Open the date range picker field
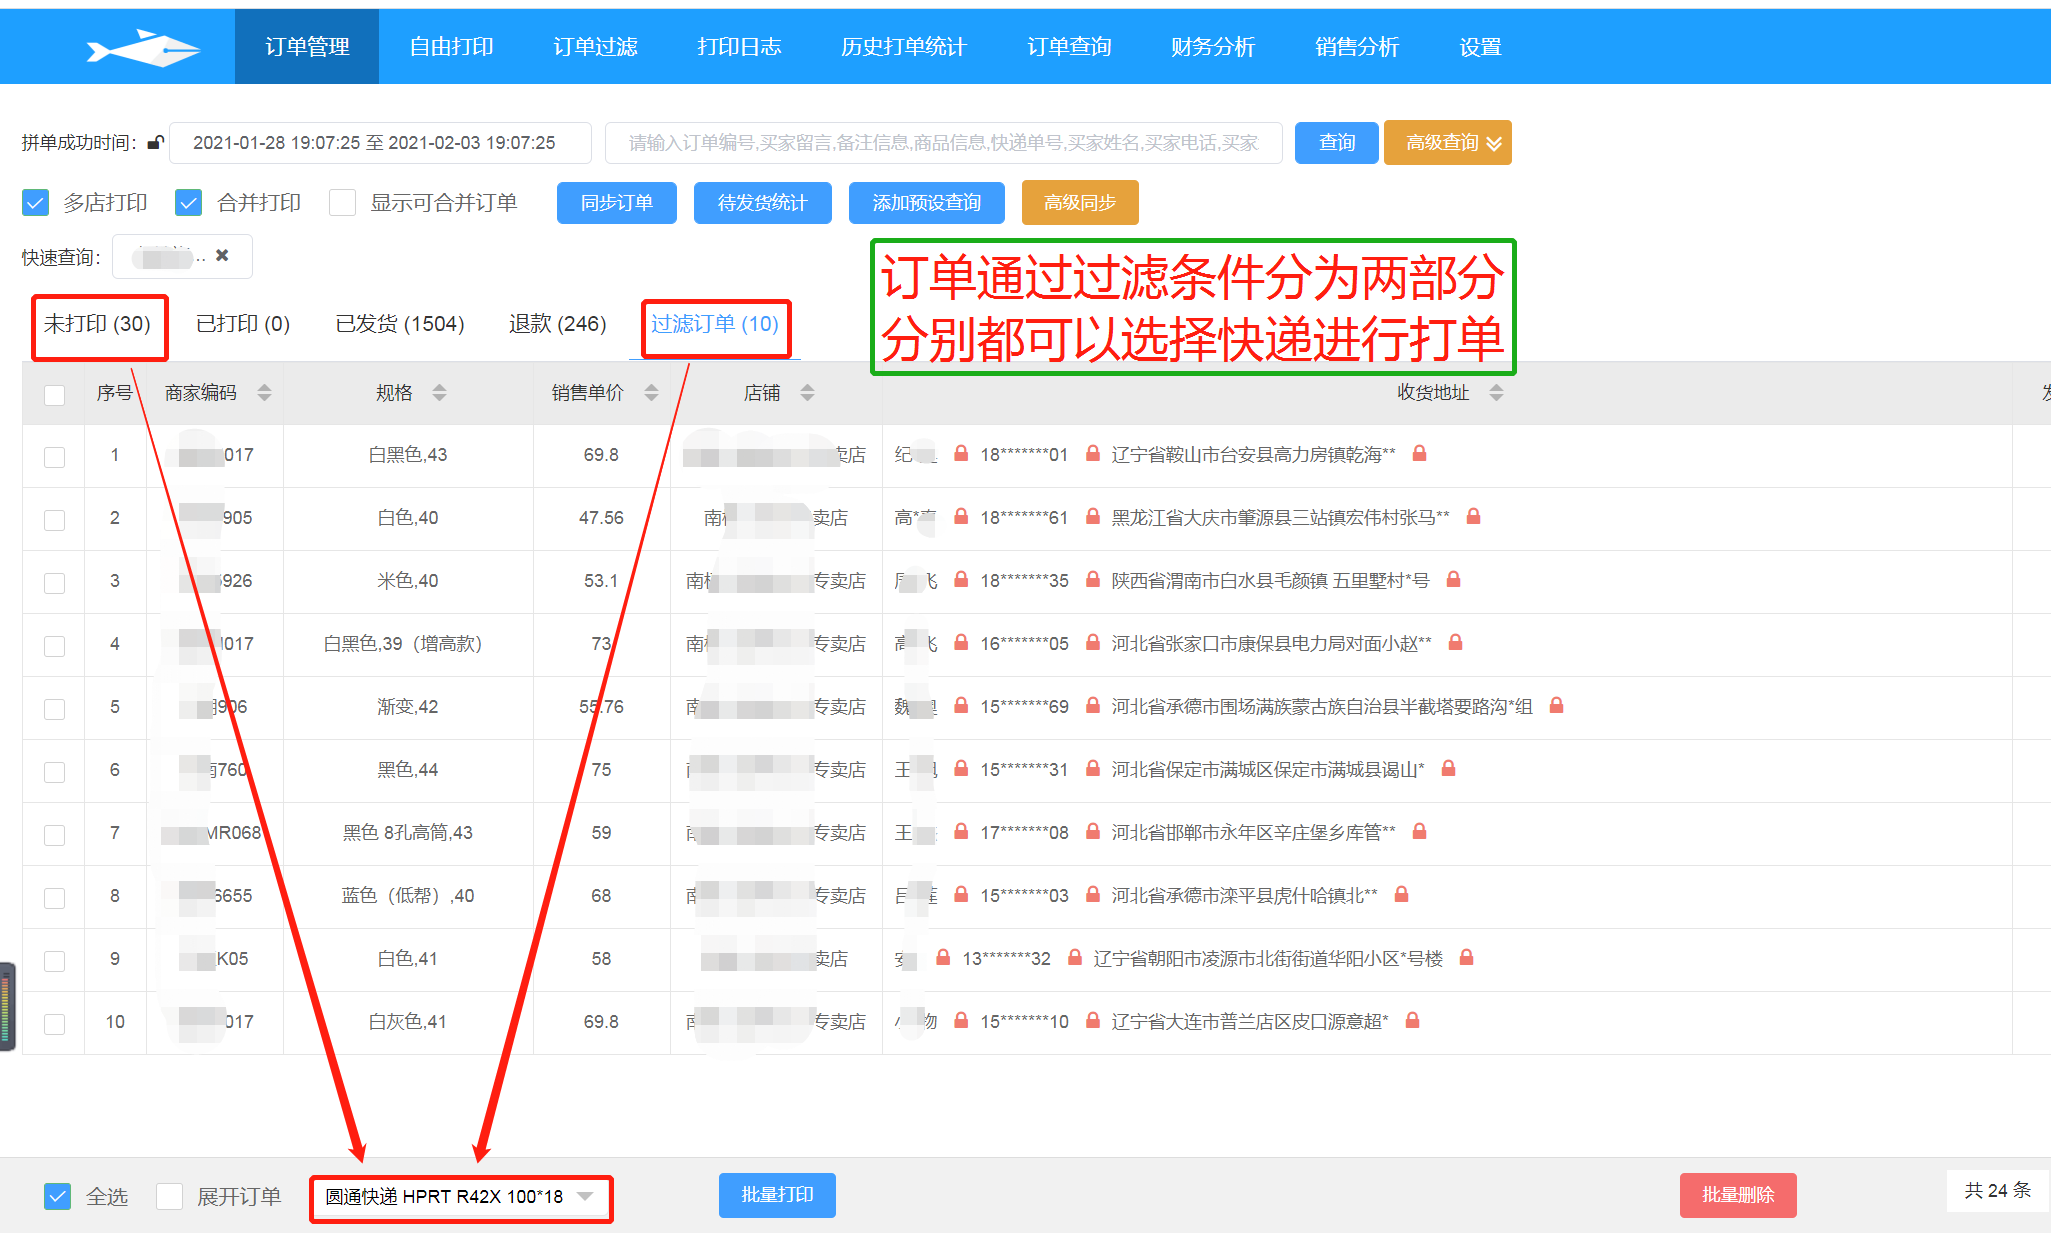2051x1235 pixels. click(380, 142)
